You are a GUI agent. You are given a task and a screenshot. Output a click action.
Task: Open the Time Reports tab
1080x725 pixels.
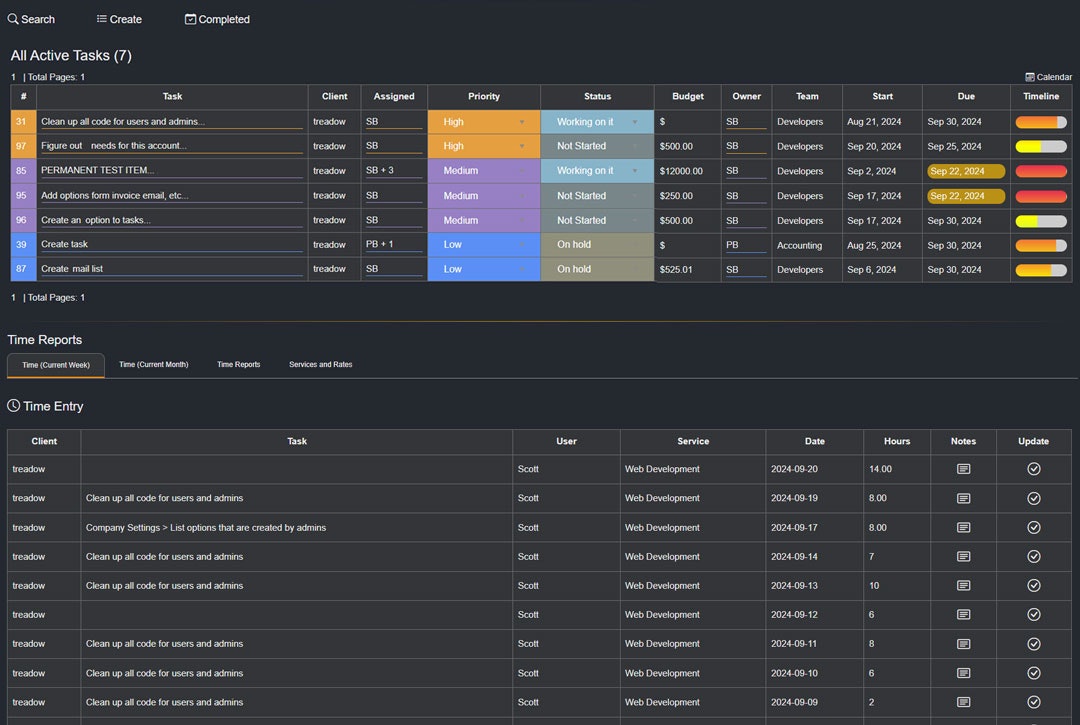point(238,364)
